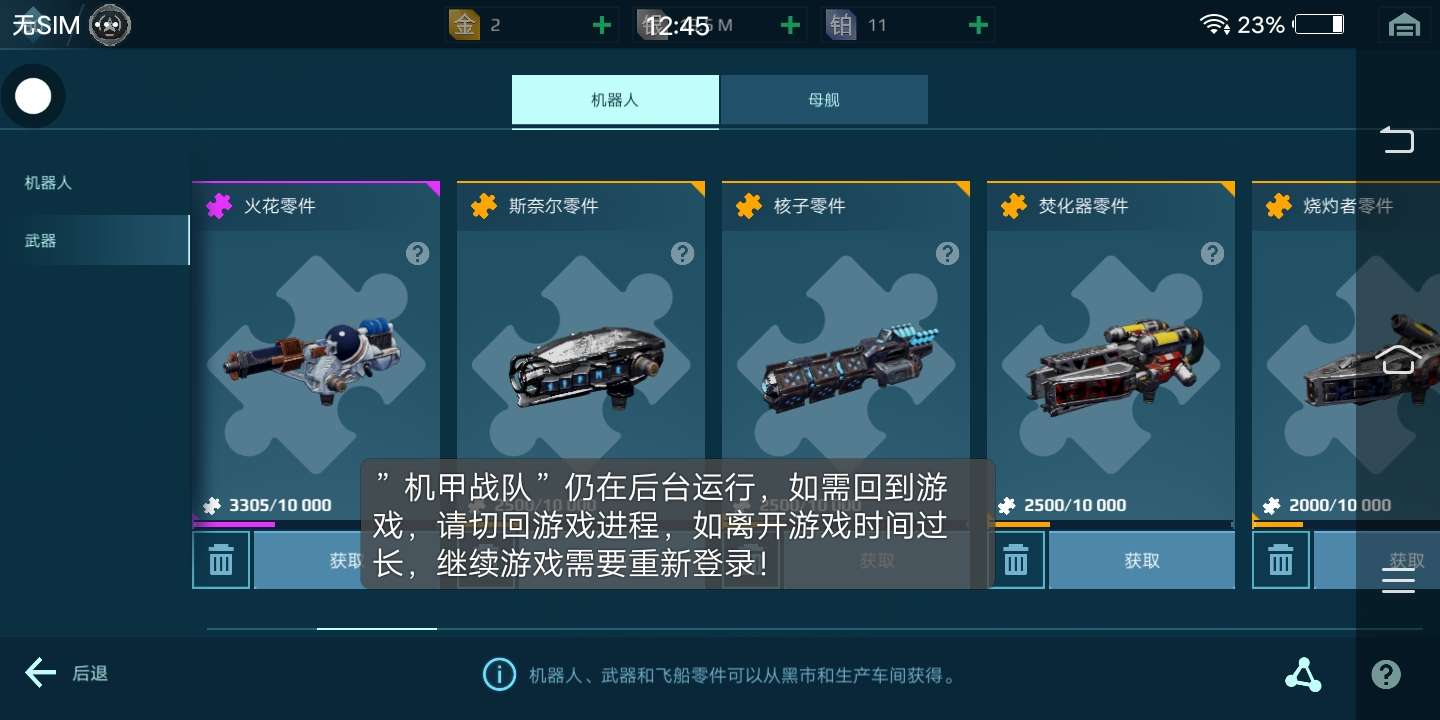Select the 机器人 top tab
The width and height of the screenshot is (1440, 720).
pyautogui.click(x=615, y=100)
